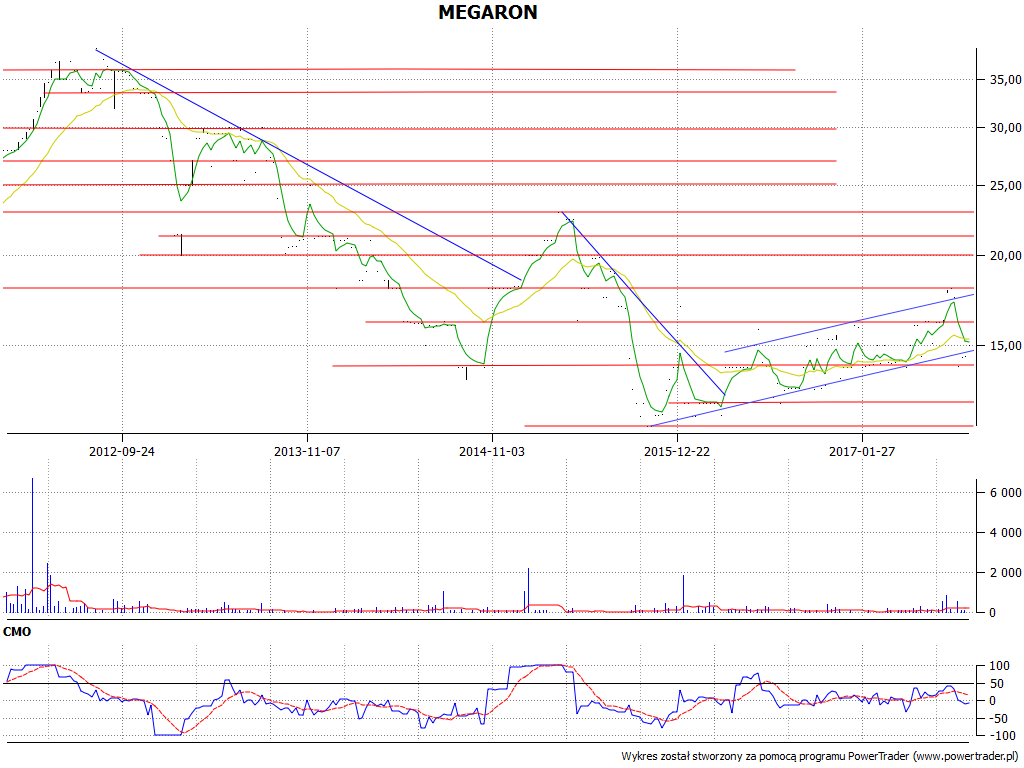The width and height of the screenshot is (1024, 768).
Task: Click the 100 CMO axis value
Action: point(1000,666)
